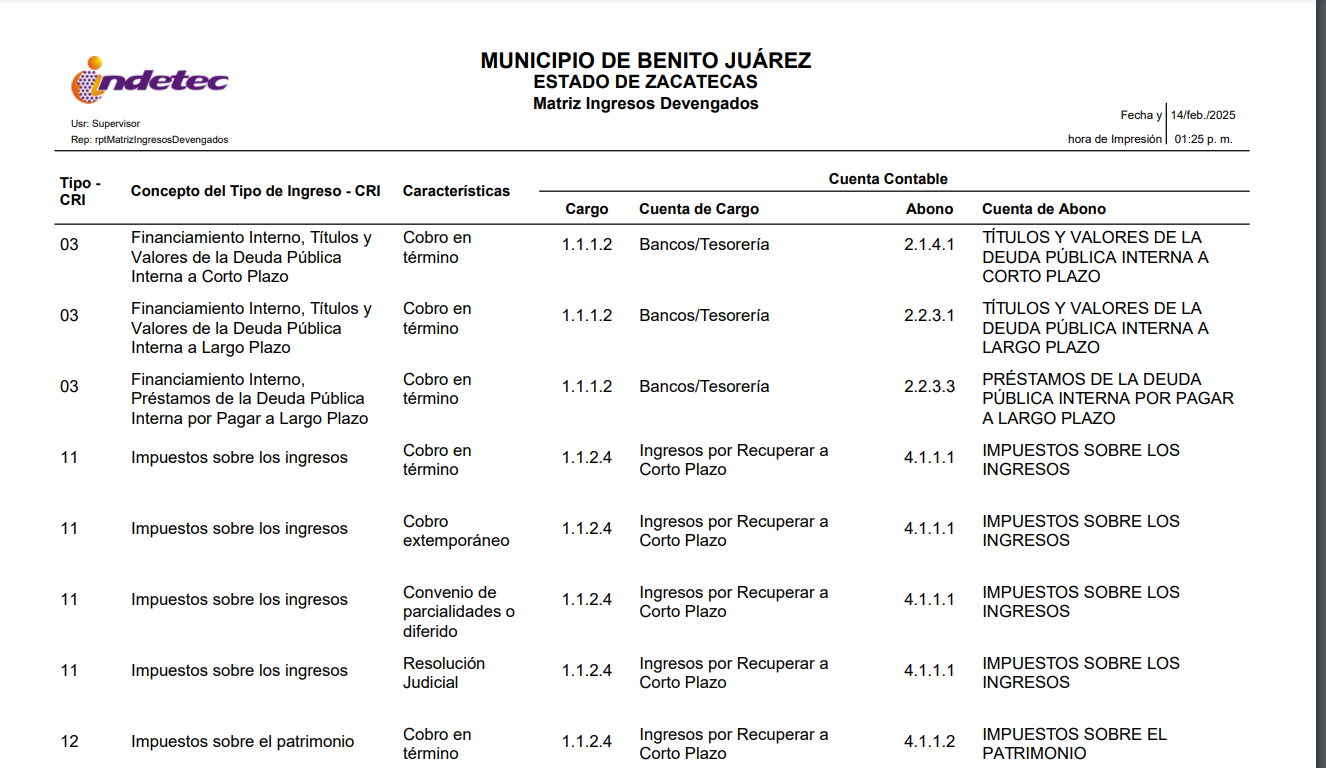Click the print date 14/feb./2025
The width and height of the screenshot is (1326, 768).
coord(1201,114)
